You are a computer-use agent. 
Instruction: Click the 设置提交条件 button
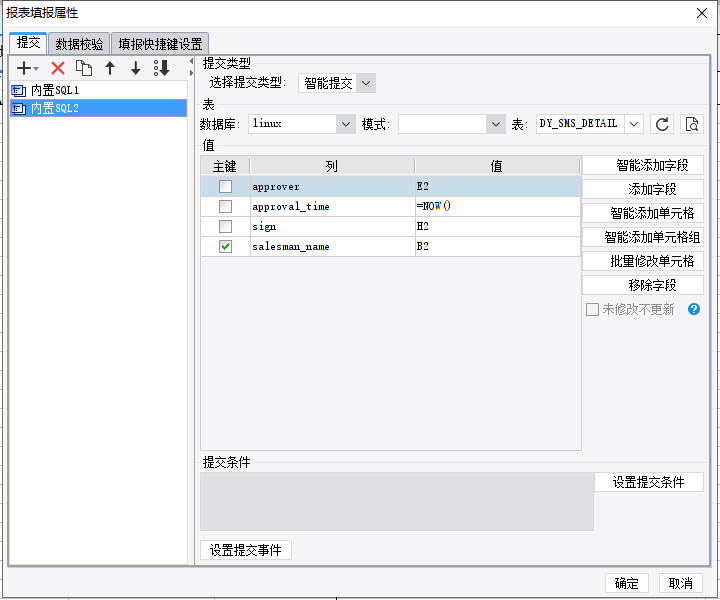(x=648, y=482)
